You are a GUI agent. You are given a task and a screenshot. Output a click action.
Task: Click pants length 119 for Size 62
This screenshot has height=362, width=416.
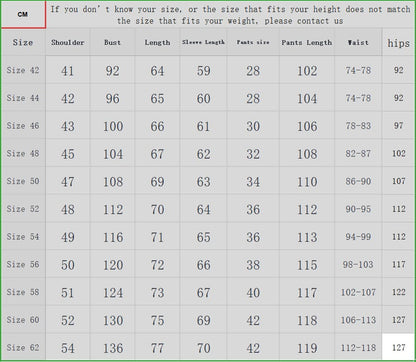pyautogui.click(x=307, y=348)
